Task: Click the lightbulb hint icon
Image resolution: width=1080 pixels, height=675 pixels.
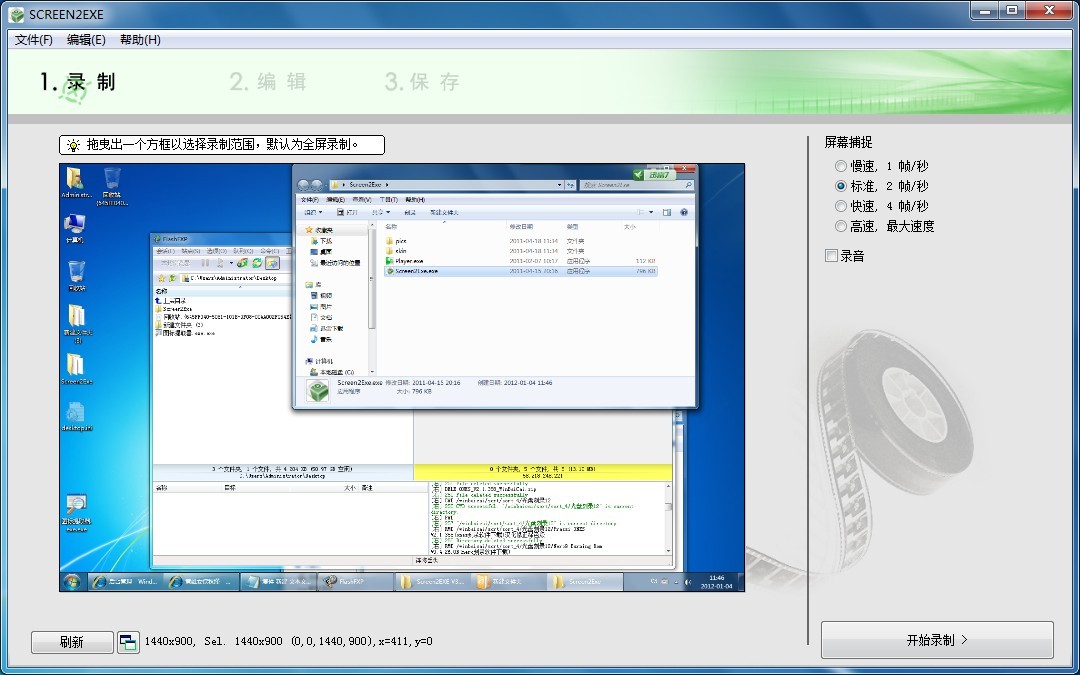Action: click(x=72, y=145)
